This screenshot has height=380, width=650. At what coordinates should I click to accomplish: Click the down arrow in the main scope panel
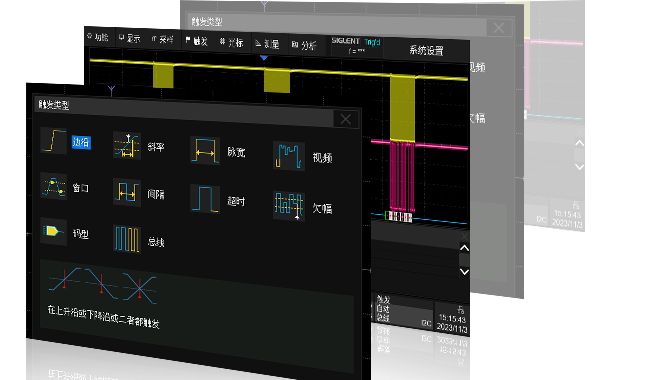[x=464, y=272]
